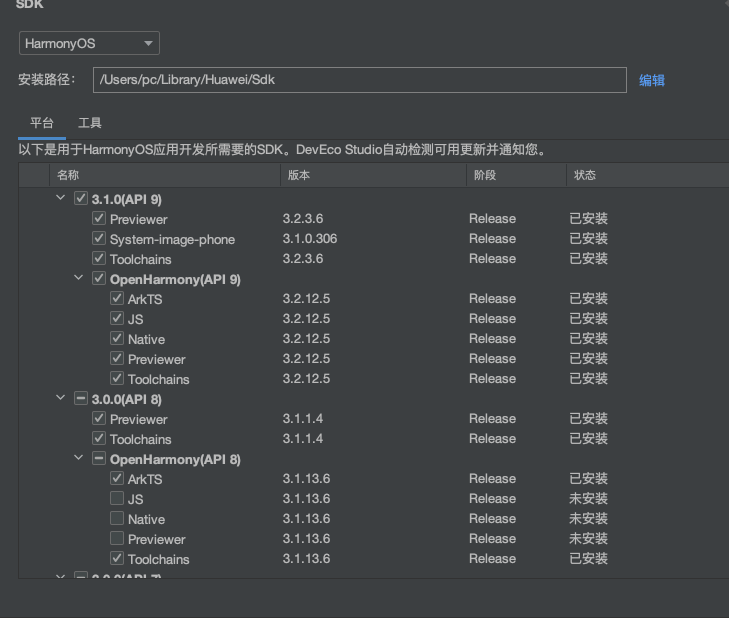The width and height of the screenshot is (729, 618).
Task: Switch to the 工具 tab
Action: coord(90,123)
